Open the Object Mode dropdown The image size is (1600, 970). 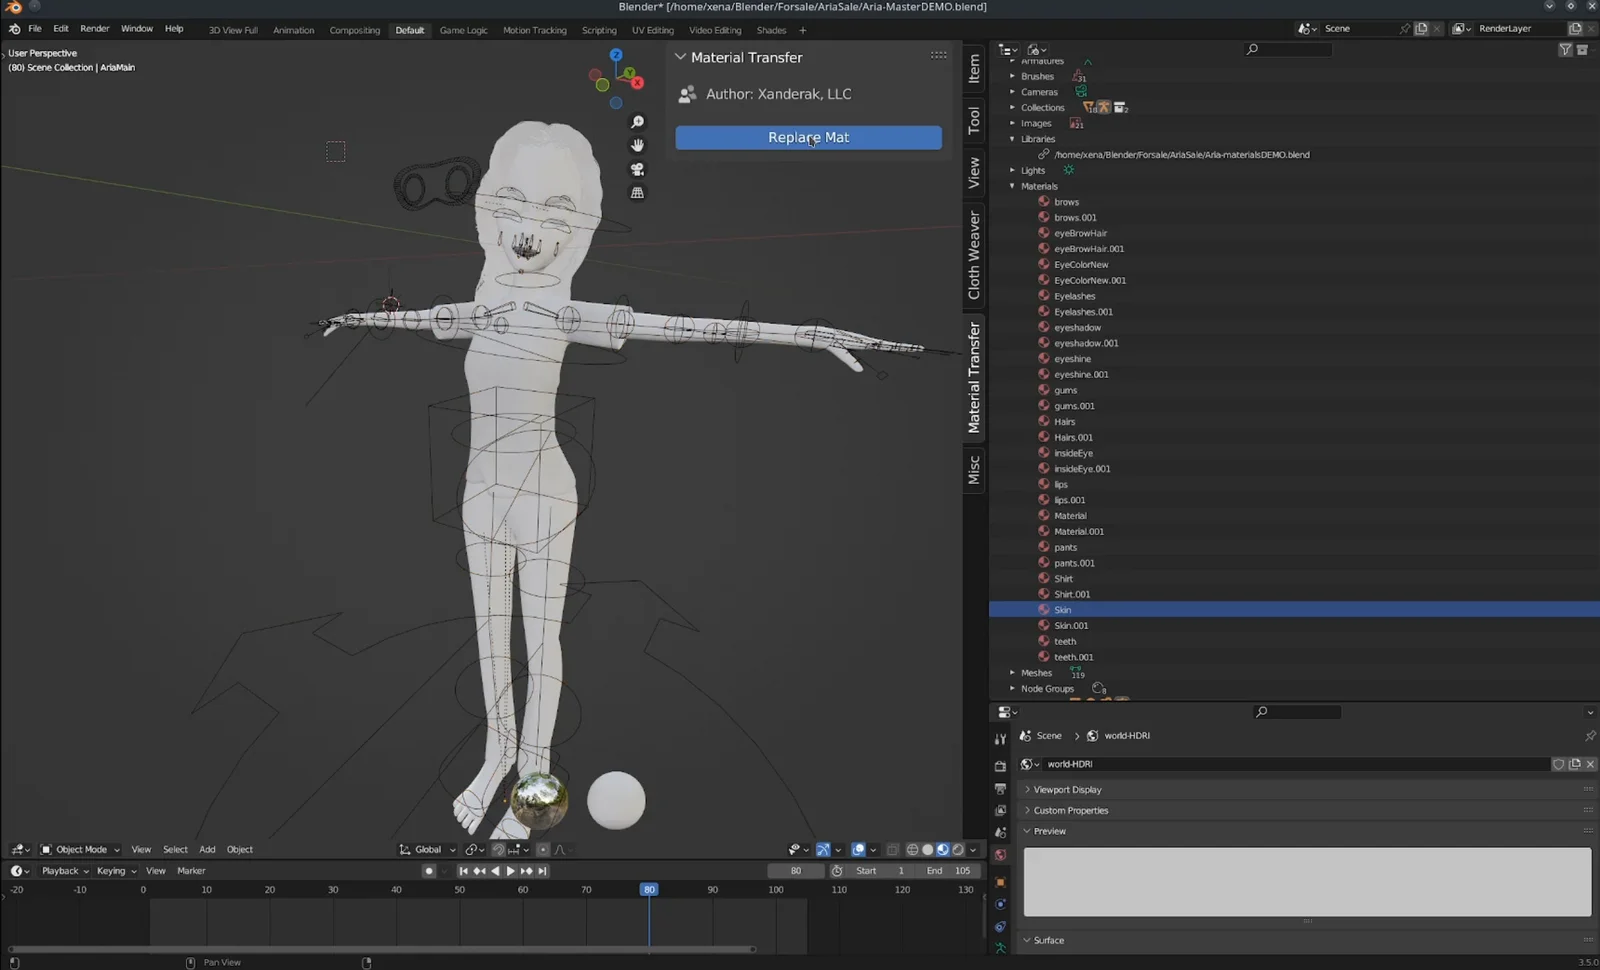coord(78,849)
